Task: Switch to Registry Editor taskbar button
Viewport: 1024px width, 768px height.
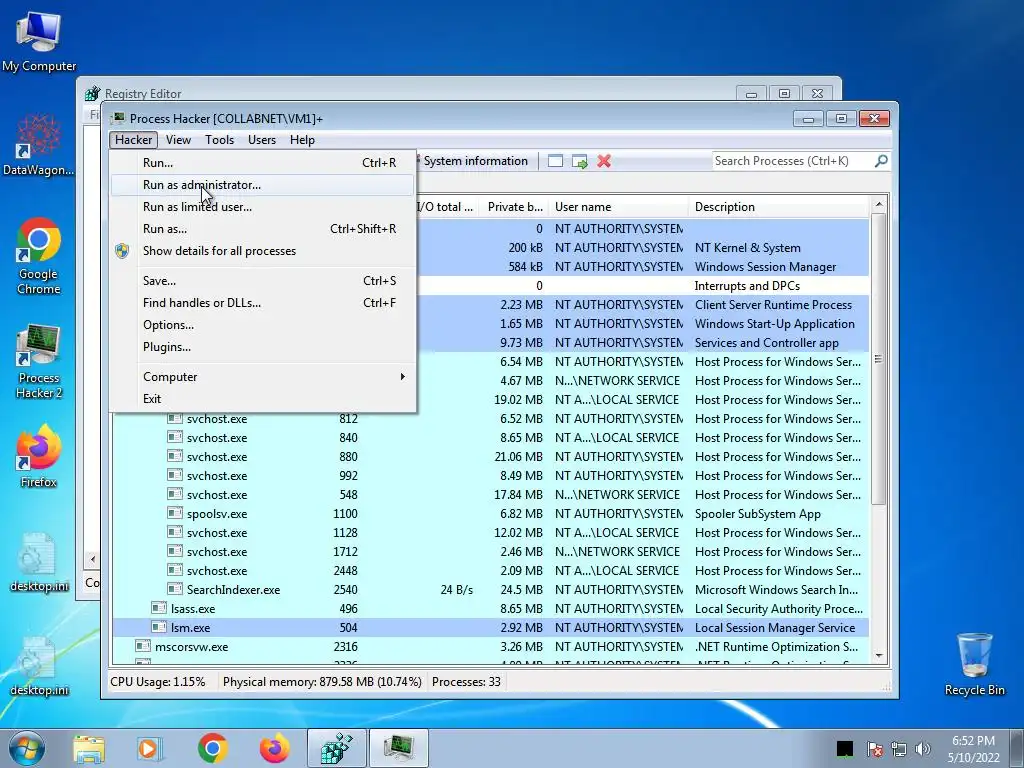Action: 336,748
